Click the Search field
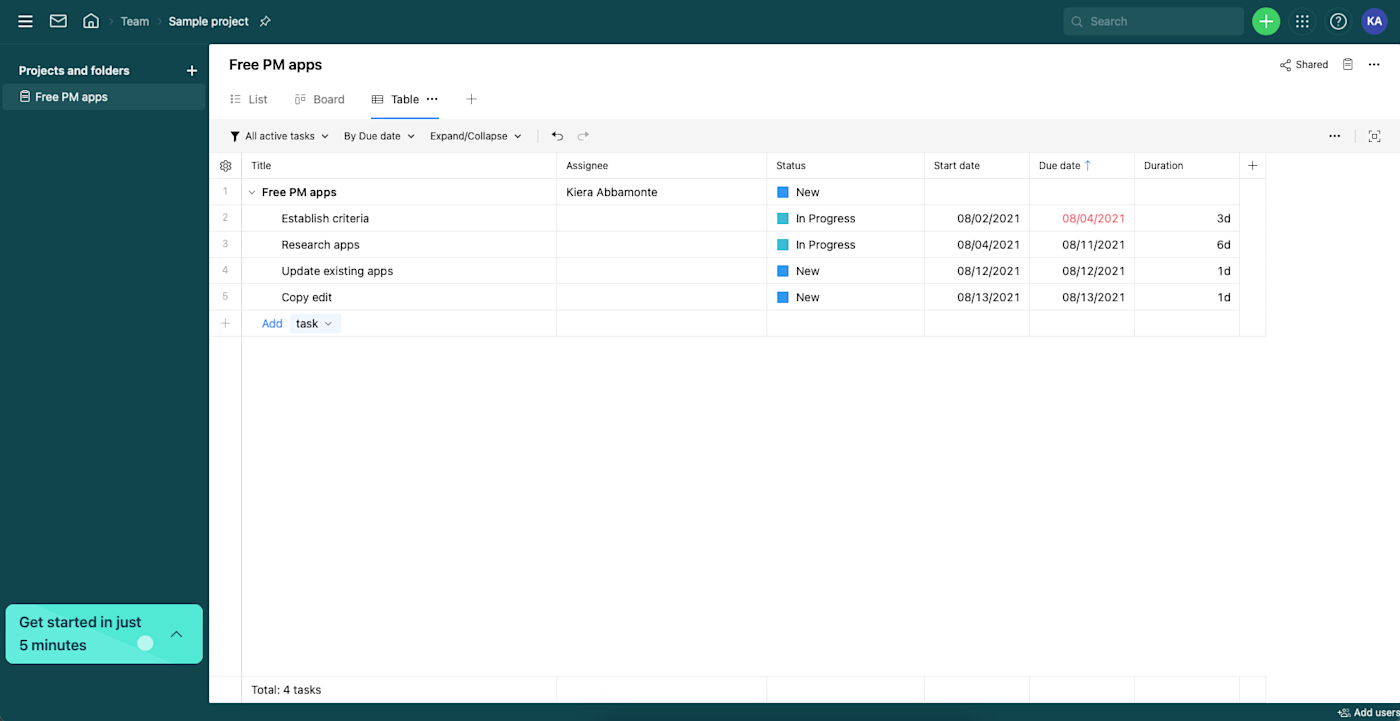 (x=1154, y=21)
